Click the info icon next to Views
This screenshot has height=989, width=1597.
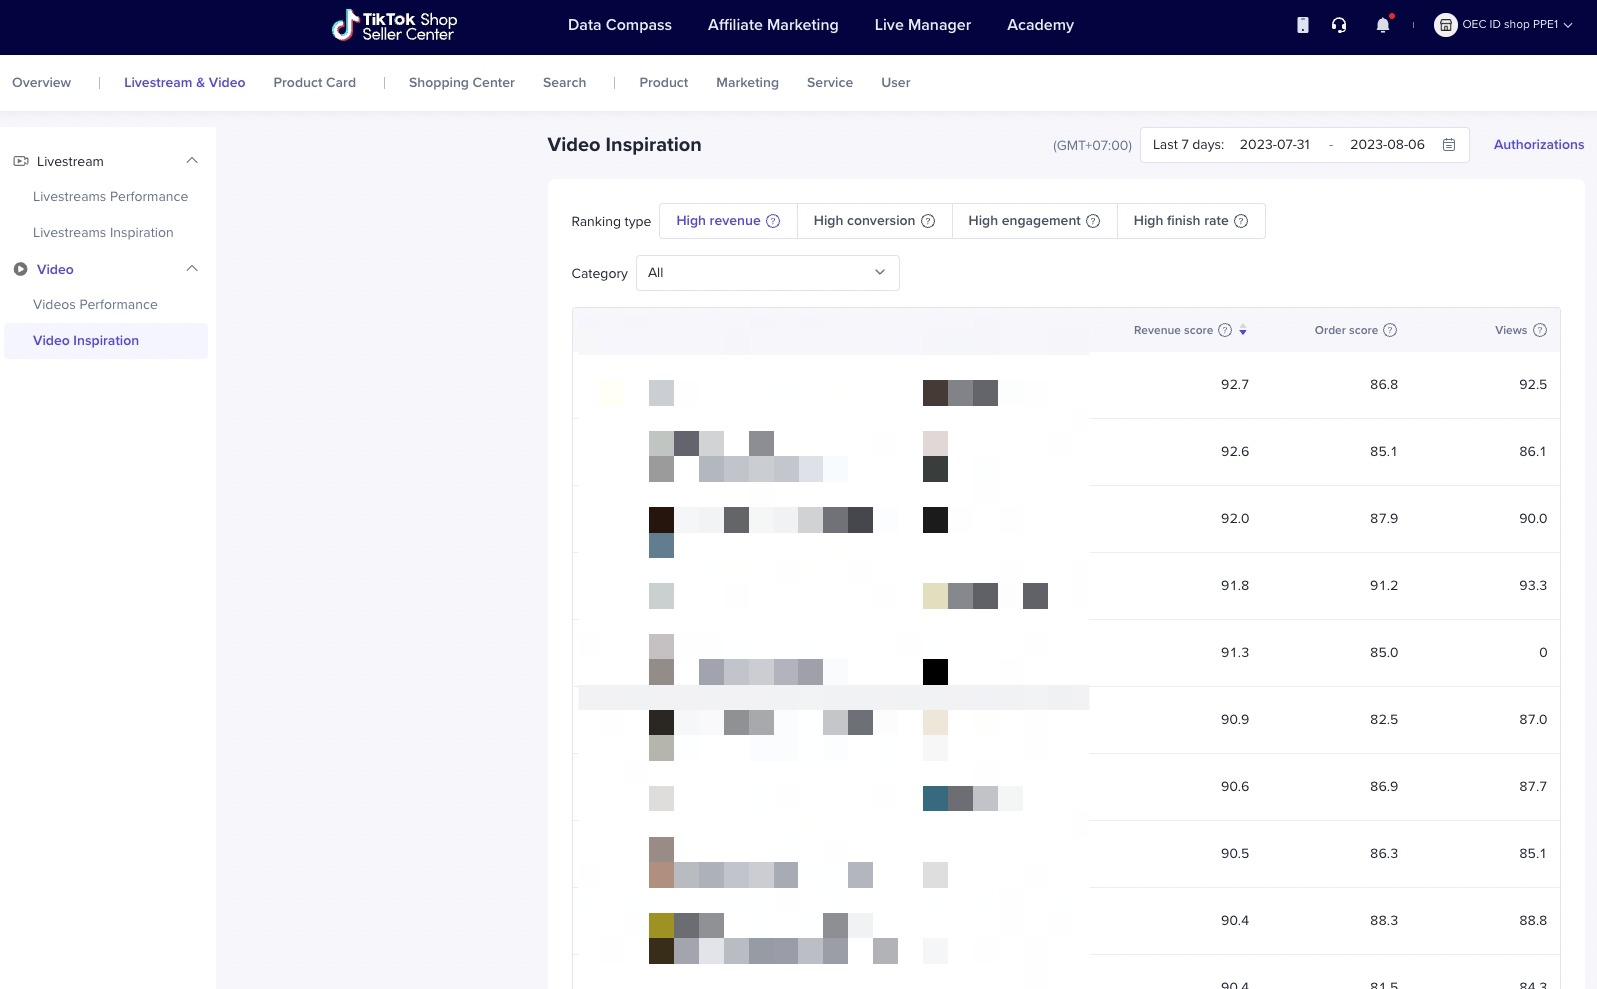[1539, 330]
